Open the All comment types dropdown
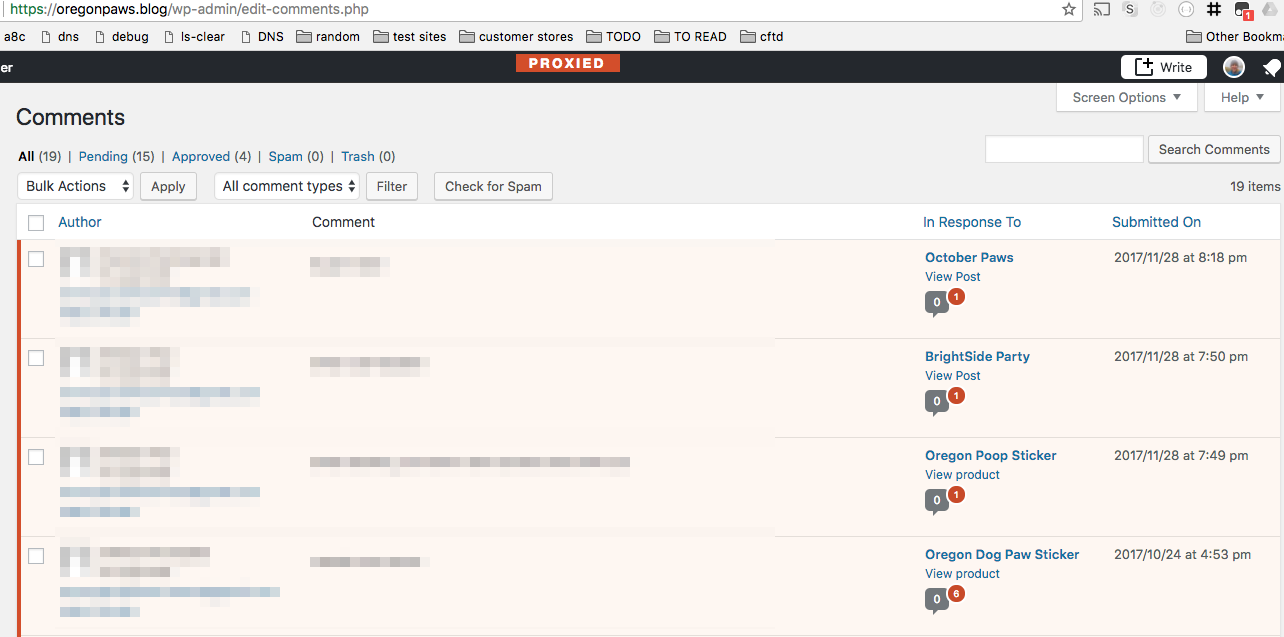This screenshot has height=637, width=1284. pos(286,186)
